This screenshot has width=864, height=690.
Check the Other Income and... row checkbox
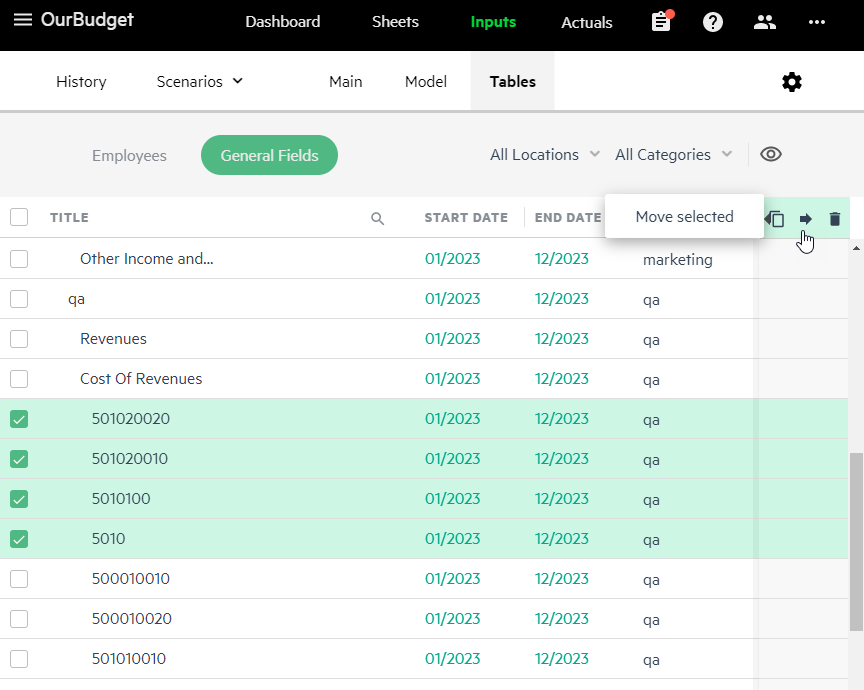point(19,258)
